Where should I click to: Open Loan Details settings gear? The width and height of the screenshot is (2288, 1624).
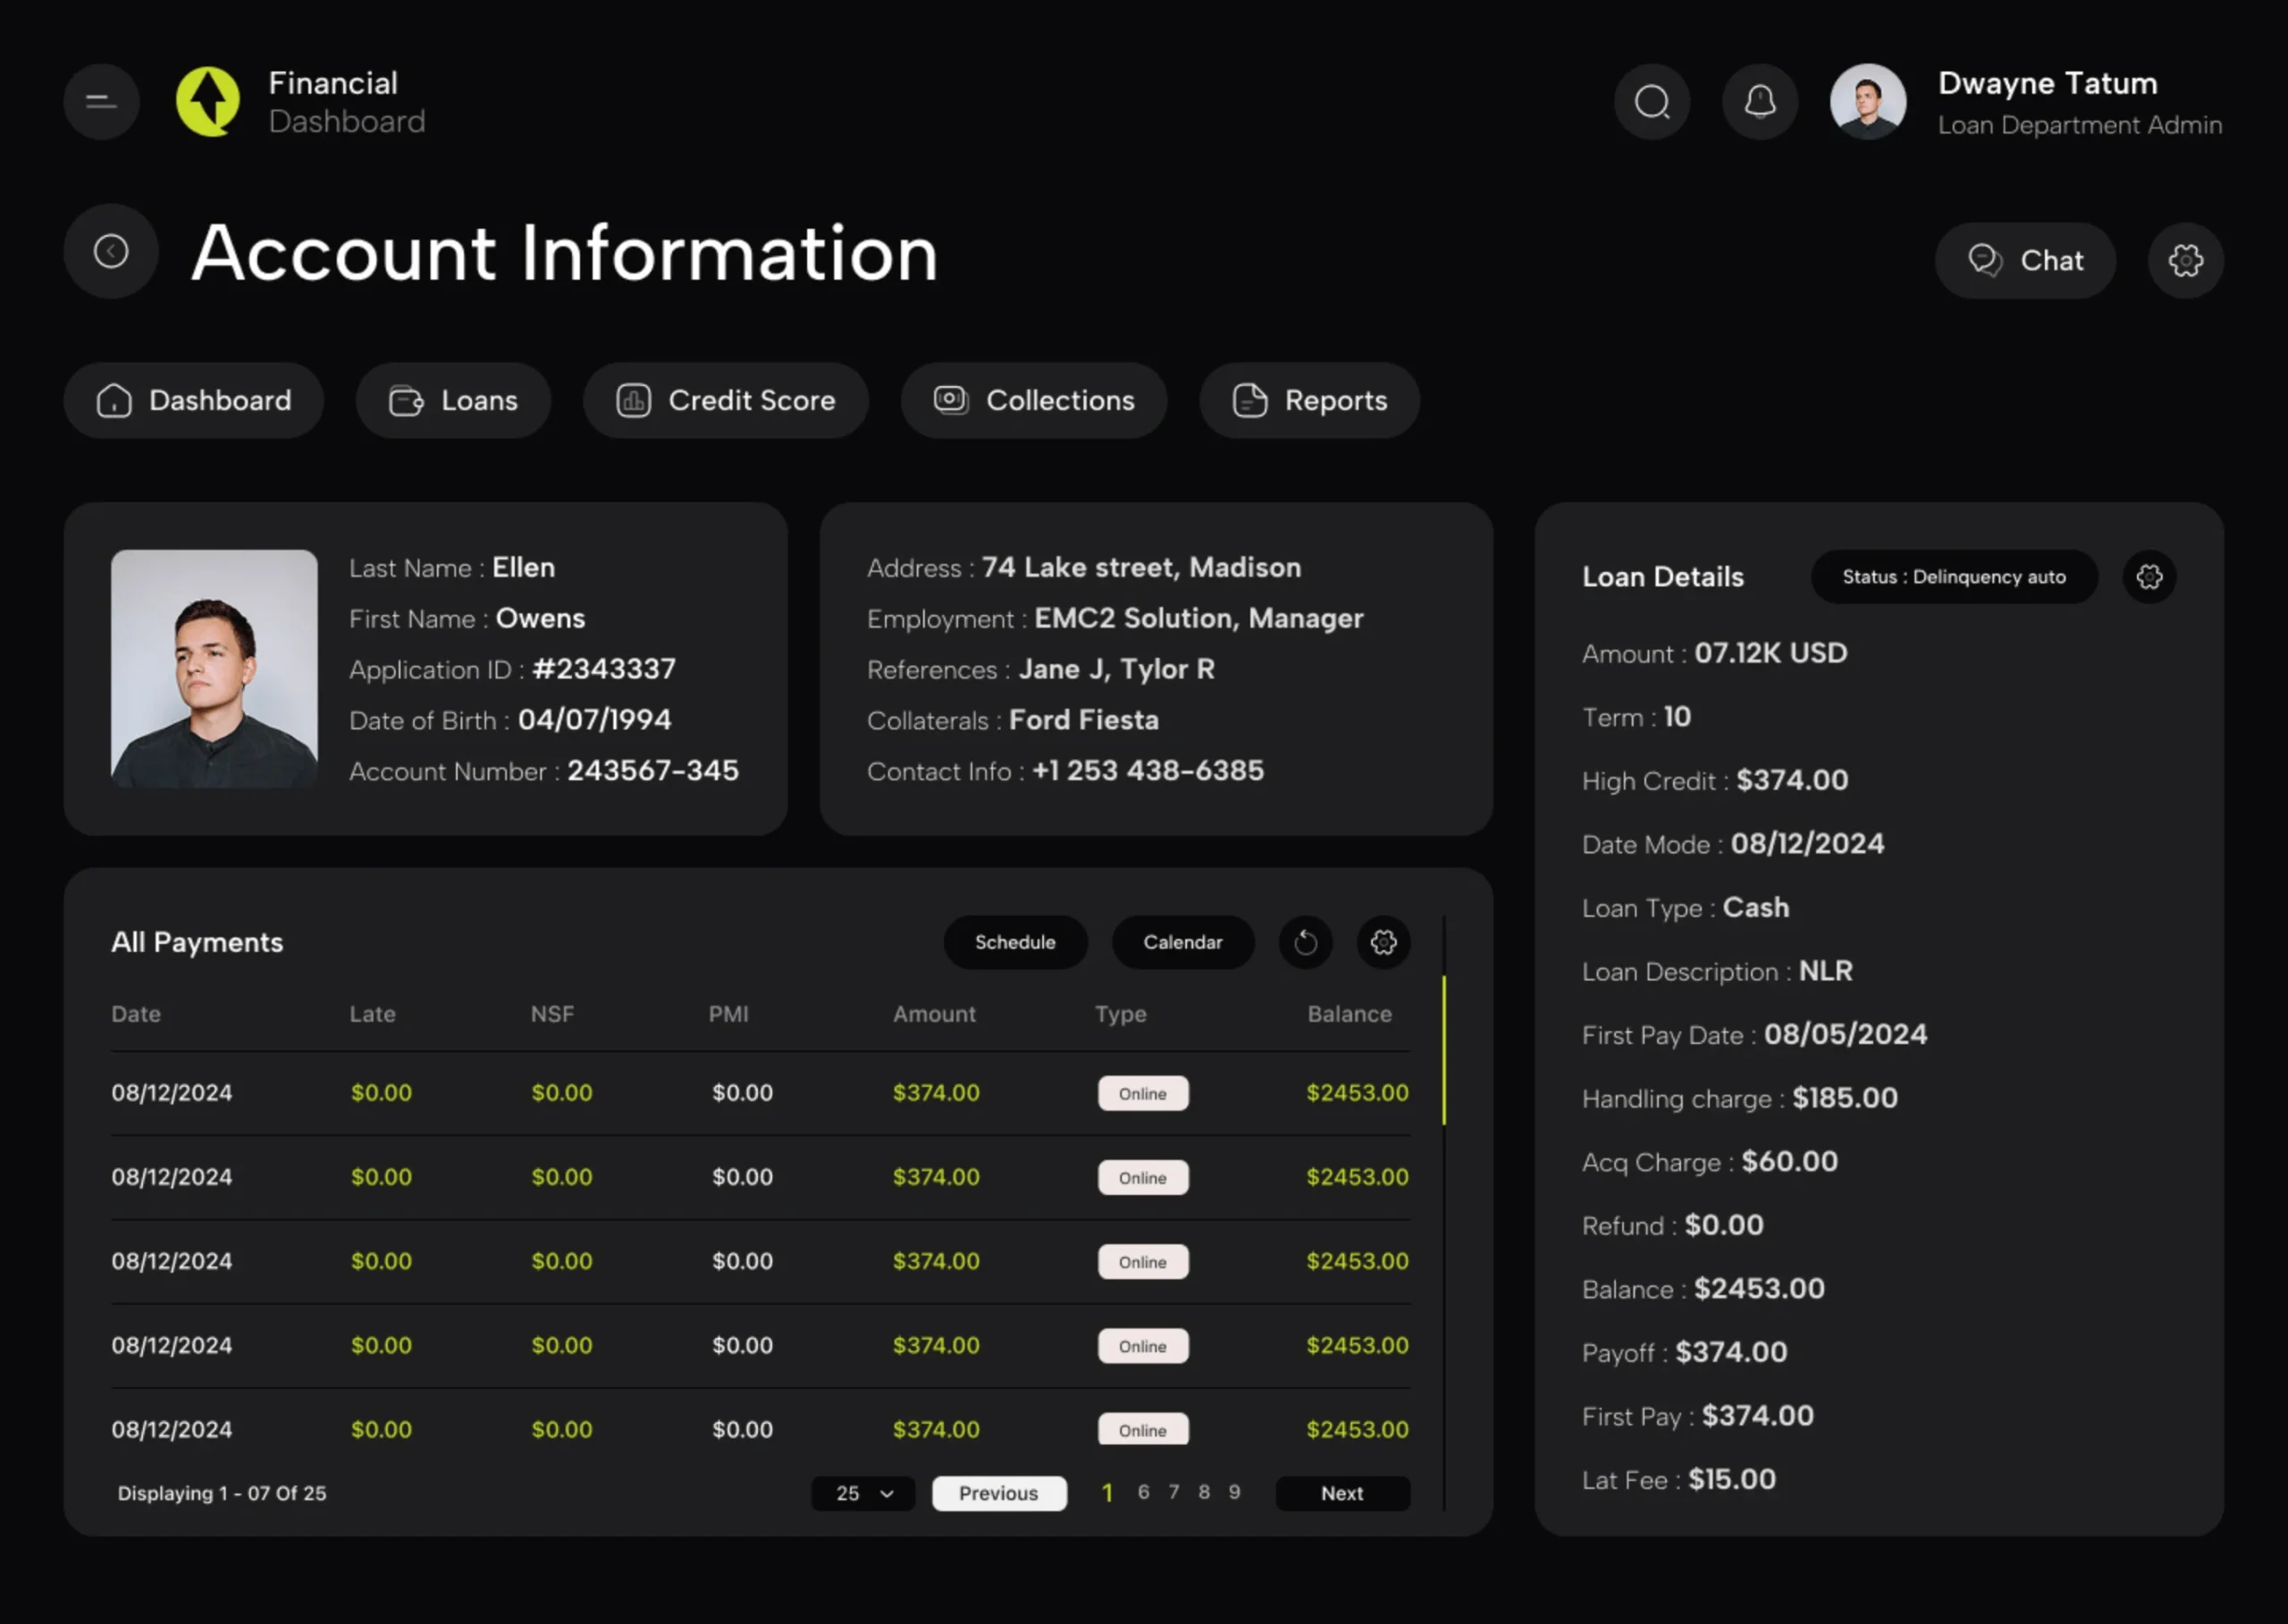2149,577
